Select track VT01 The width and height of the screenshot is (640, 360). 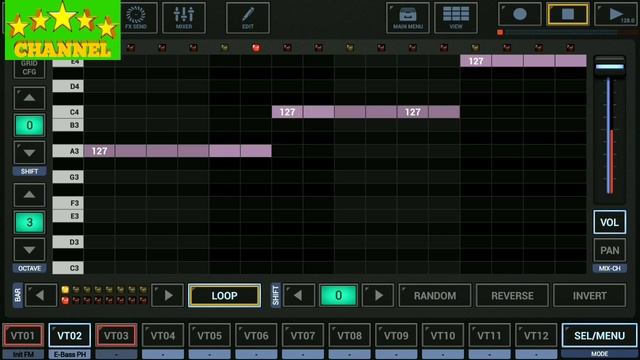point(23,336)
